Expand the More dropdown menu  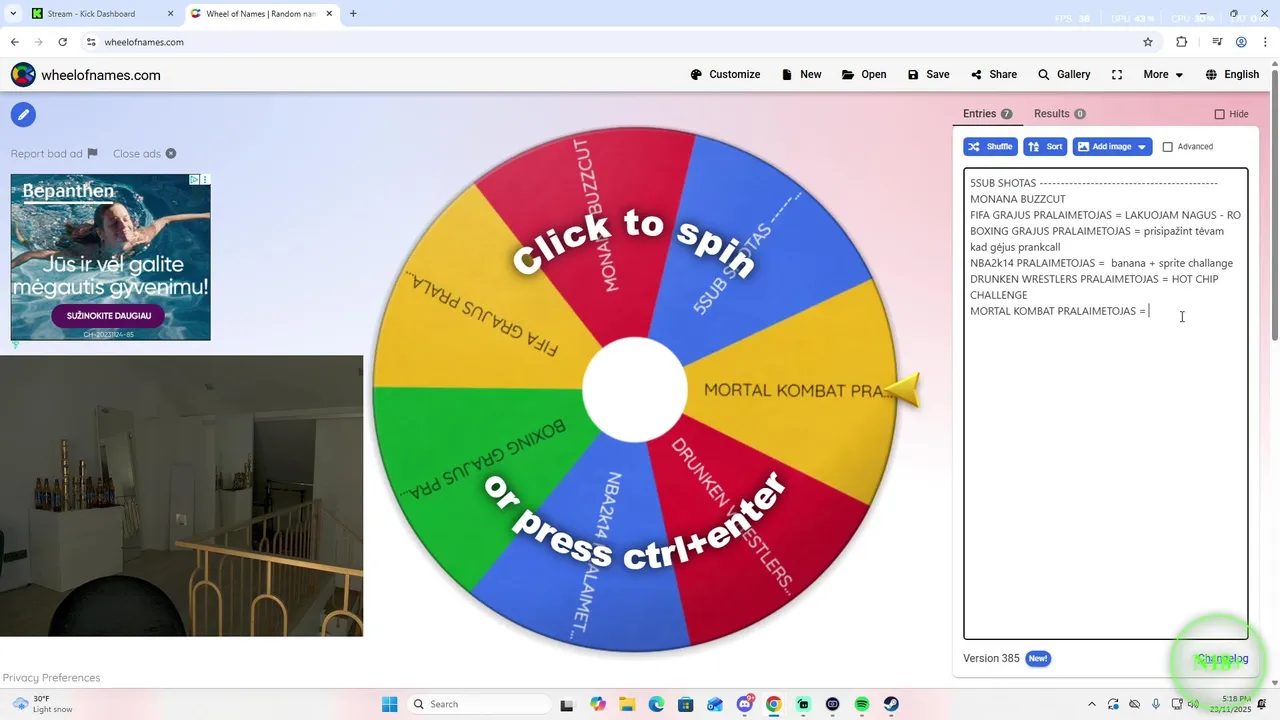click(x=1164, y=75)
